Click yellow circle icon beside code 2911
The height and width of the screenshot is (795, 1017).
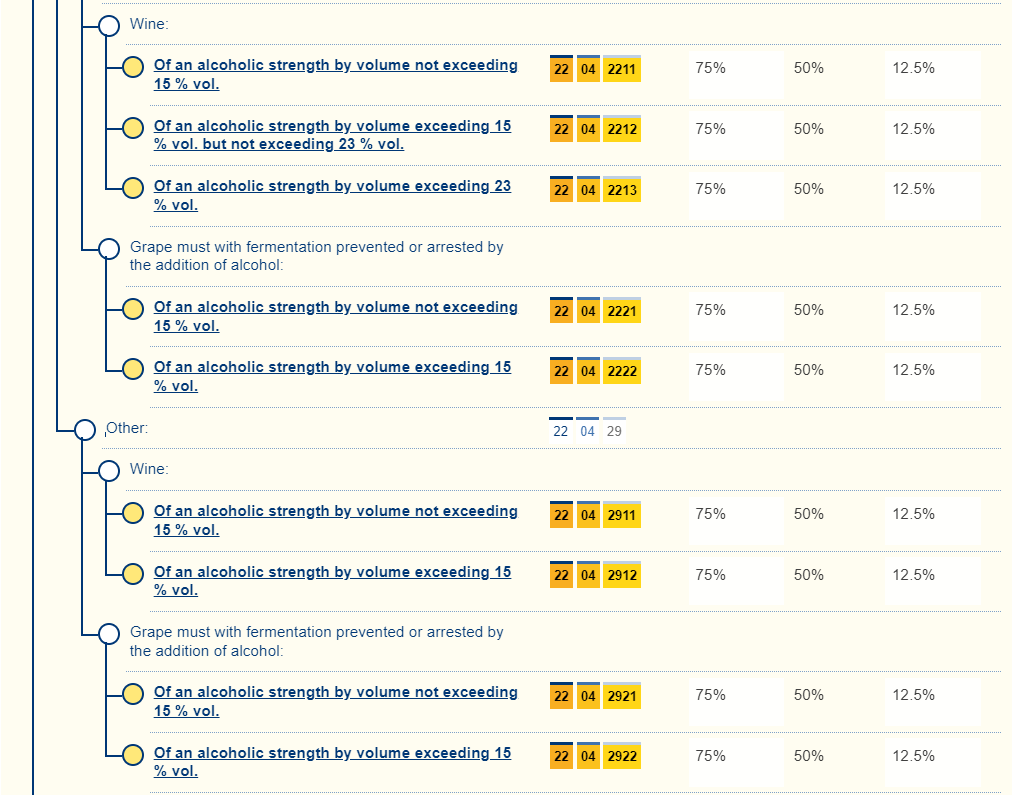(132, 513)
